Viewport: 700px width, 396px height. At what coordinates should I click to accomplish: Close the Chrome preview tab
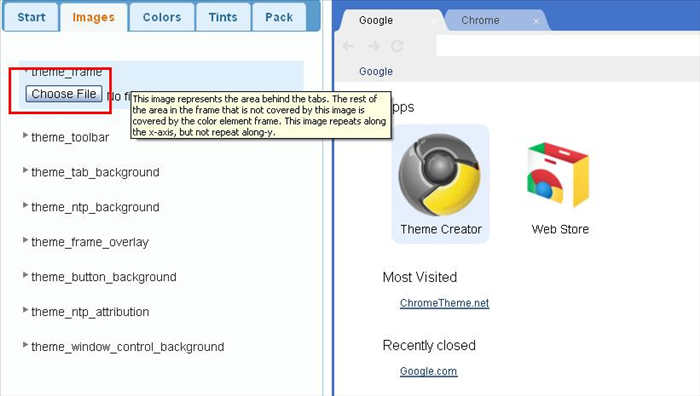click(x=536, y=21)
